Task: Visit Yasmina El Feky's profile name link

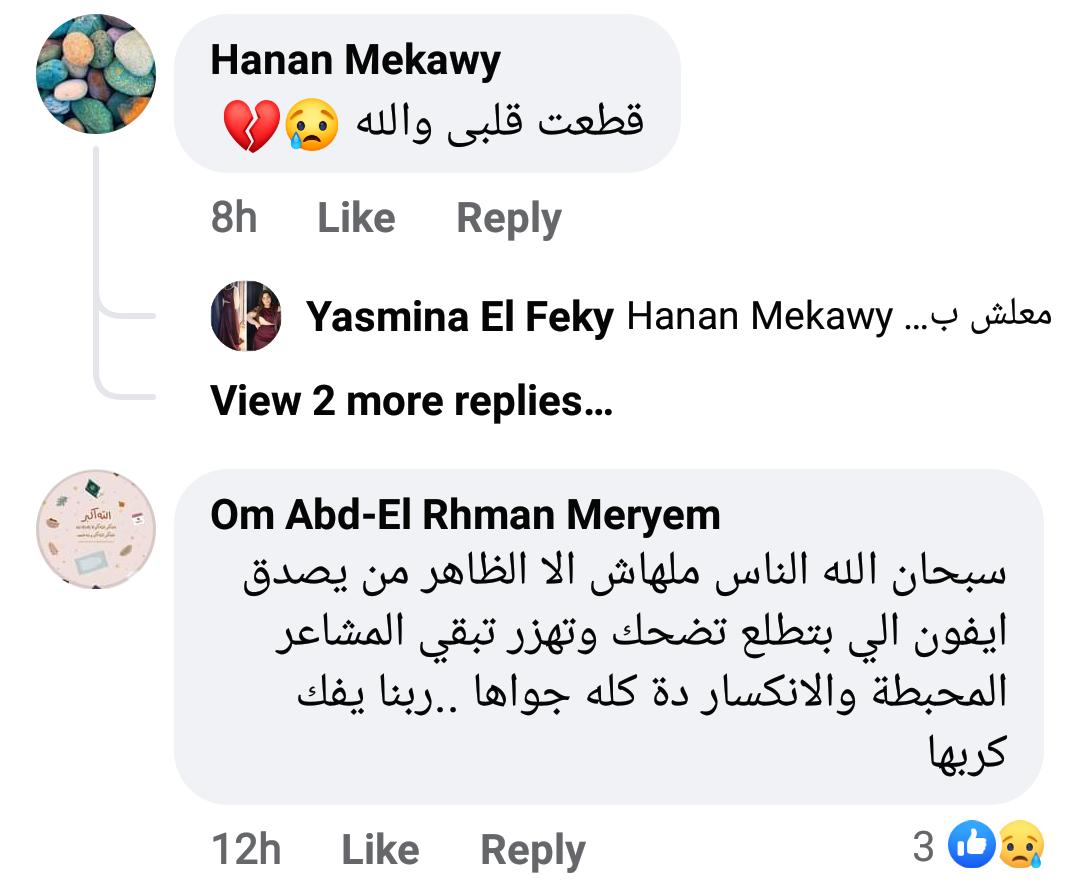Action: [460, 317]
